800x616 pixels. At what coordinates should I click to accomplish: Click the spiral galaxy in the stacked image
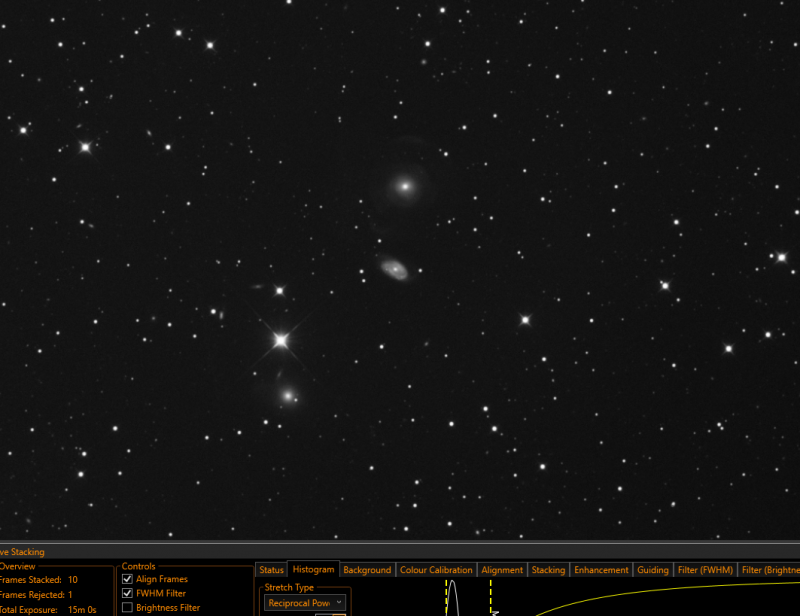(394, 268)
